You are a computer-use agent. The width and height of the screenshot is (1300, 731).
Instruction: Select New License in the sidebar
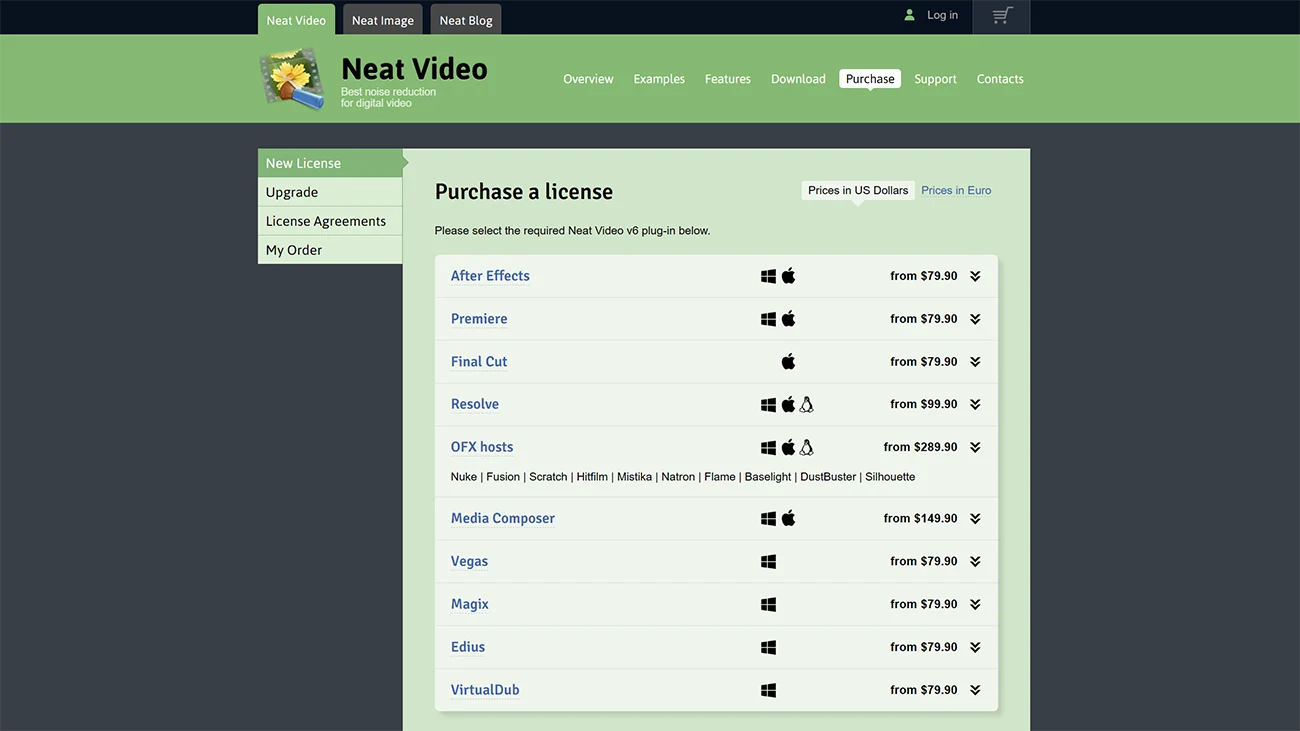point(330,163)
